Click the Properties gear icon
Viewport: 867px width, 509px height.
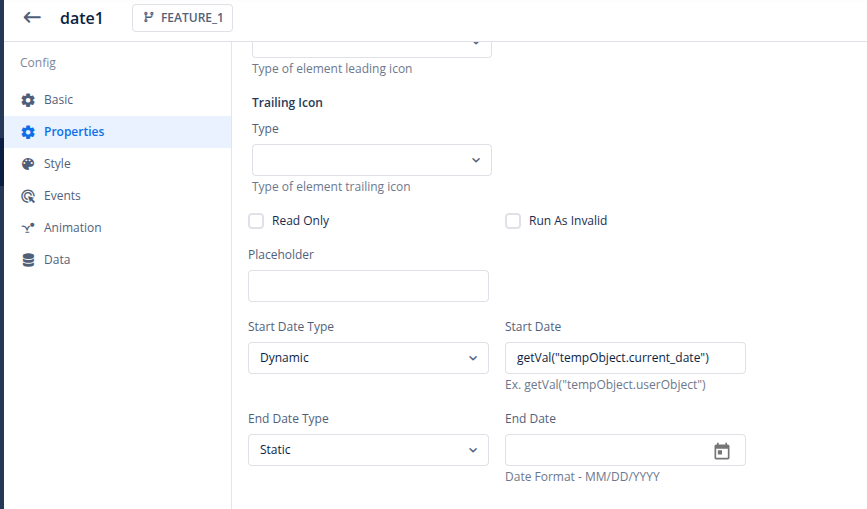tap(28, 132)
